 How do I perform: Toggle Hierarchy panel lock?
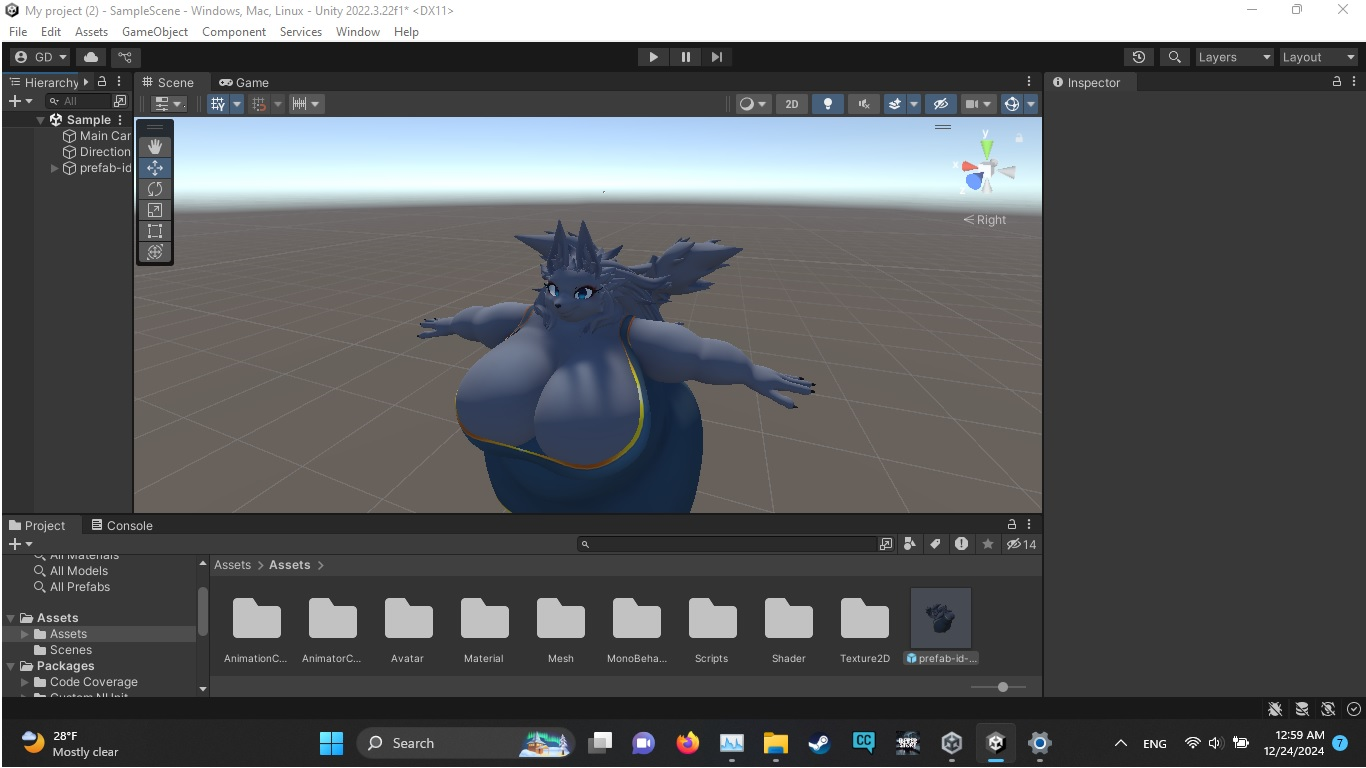(102, 82)
